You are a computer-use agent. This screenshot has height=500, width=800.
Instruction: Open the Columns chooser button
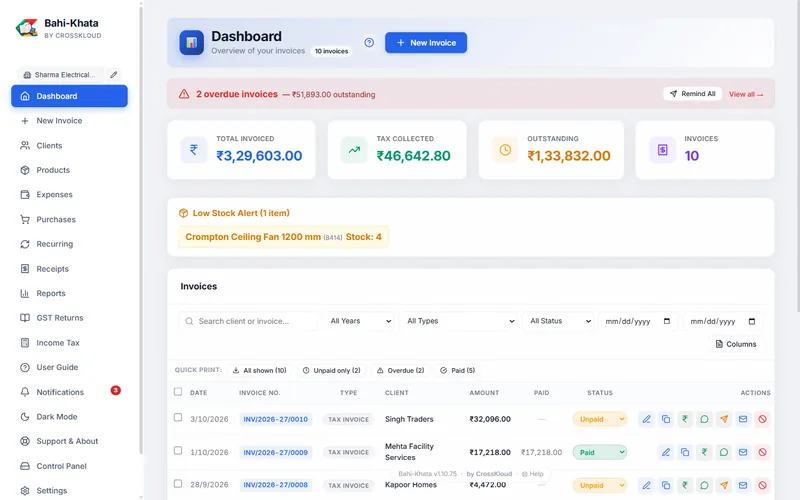(x=736, y=344)
